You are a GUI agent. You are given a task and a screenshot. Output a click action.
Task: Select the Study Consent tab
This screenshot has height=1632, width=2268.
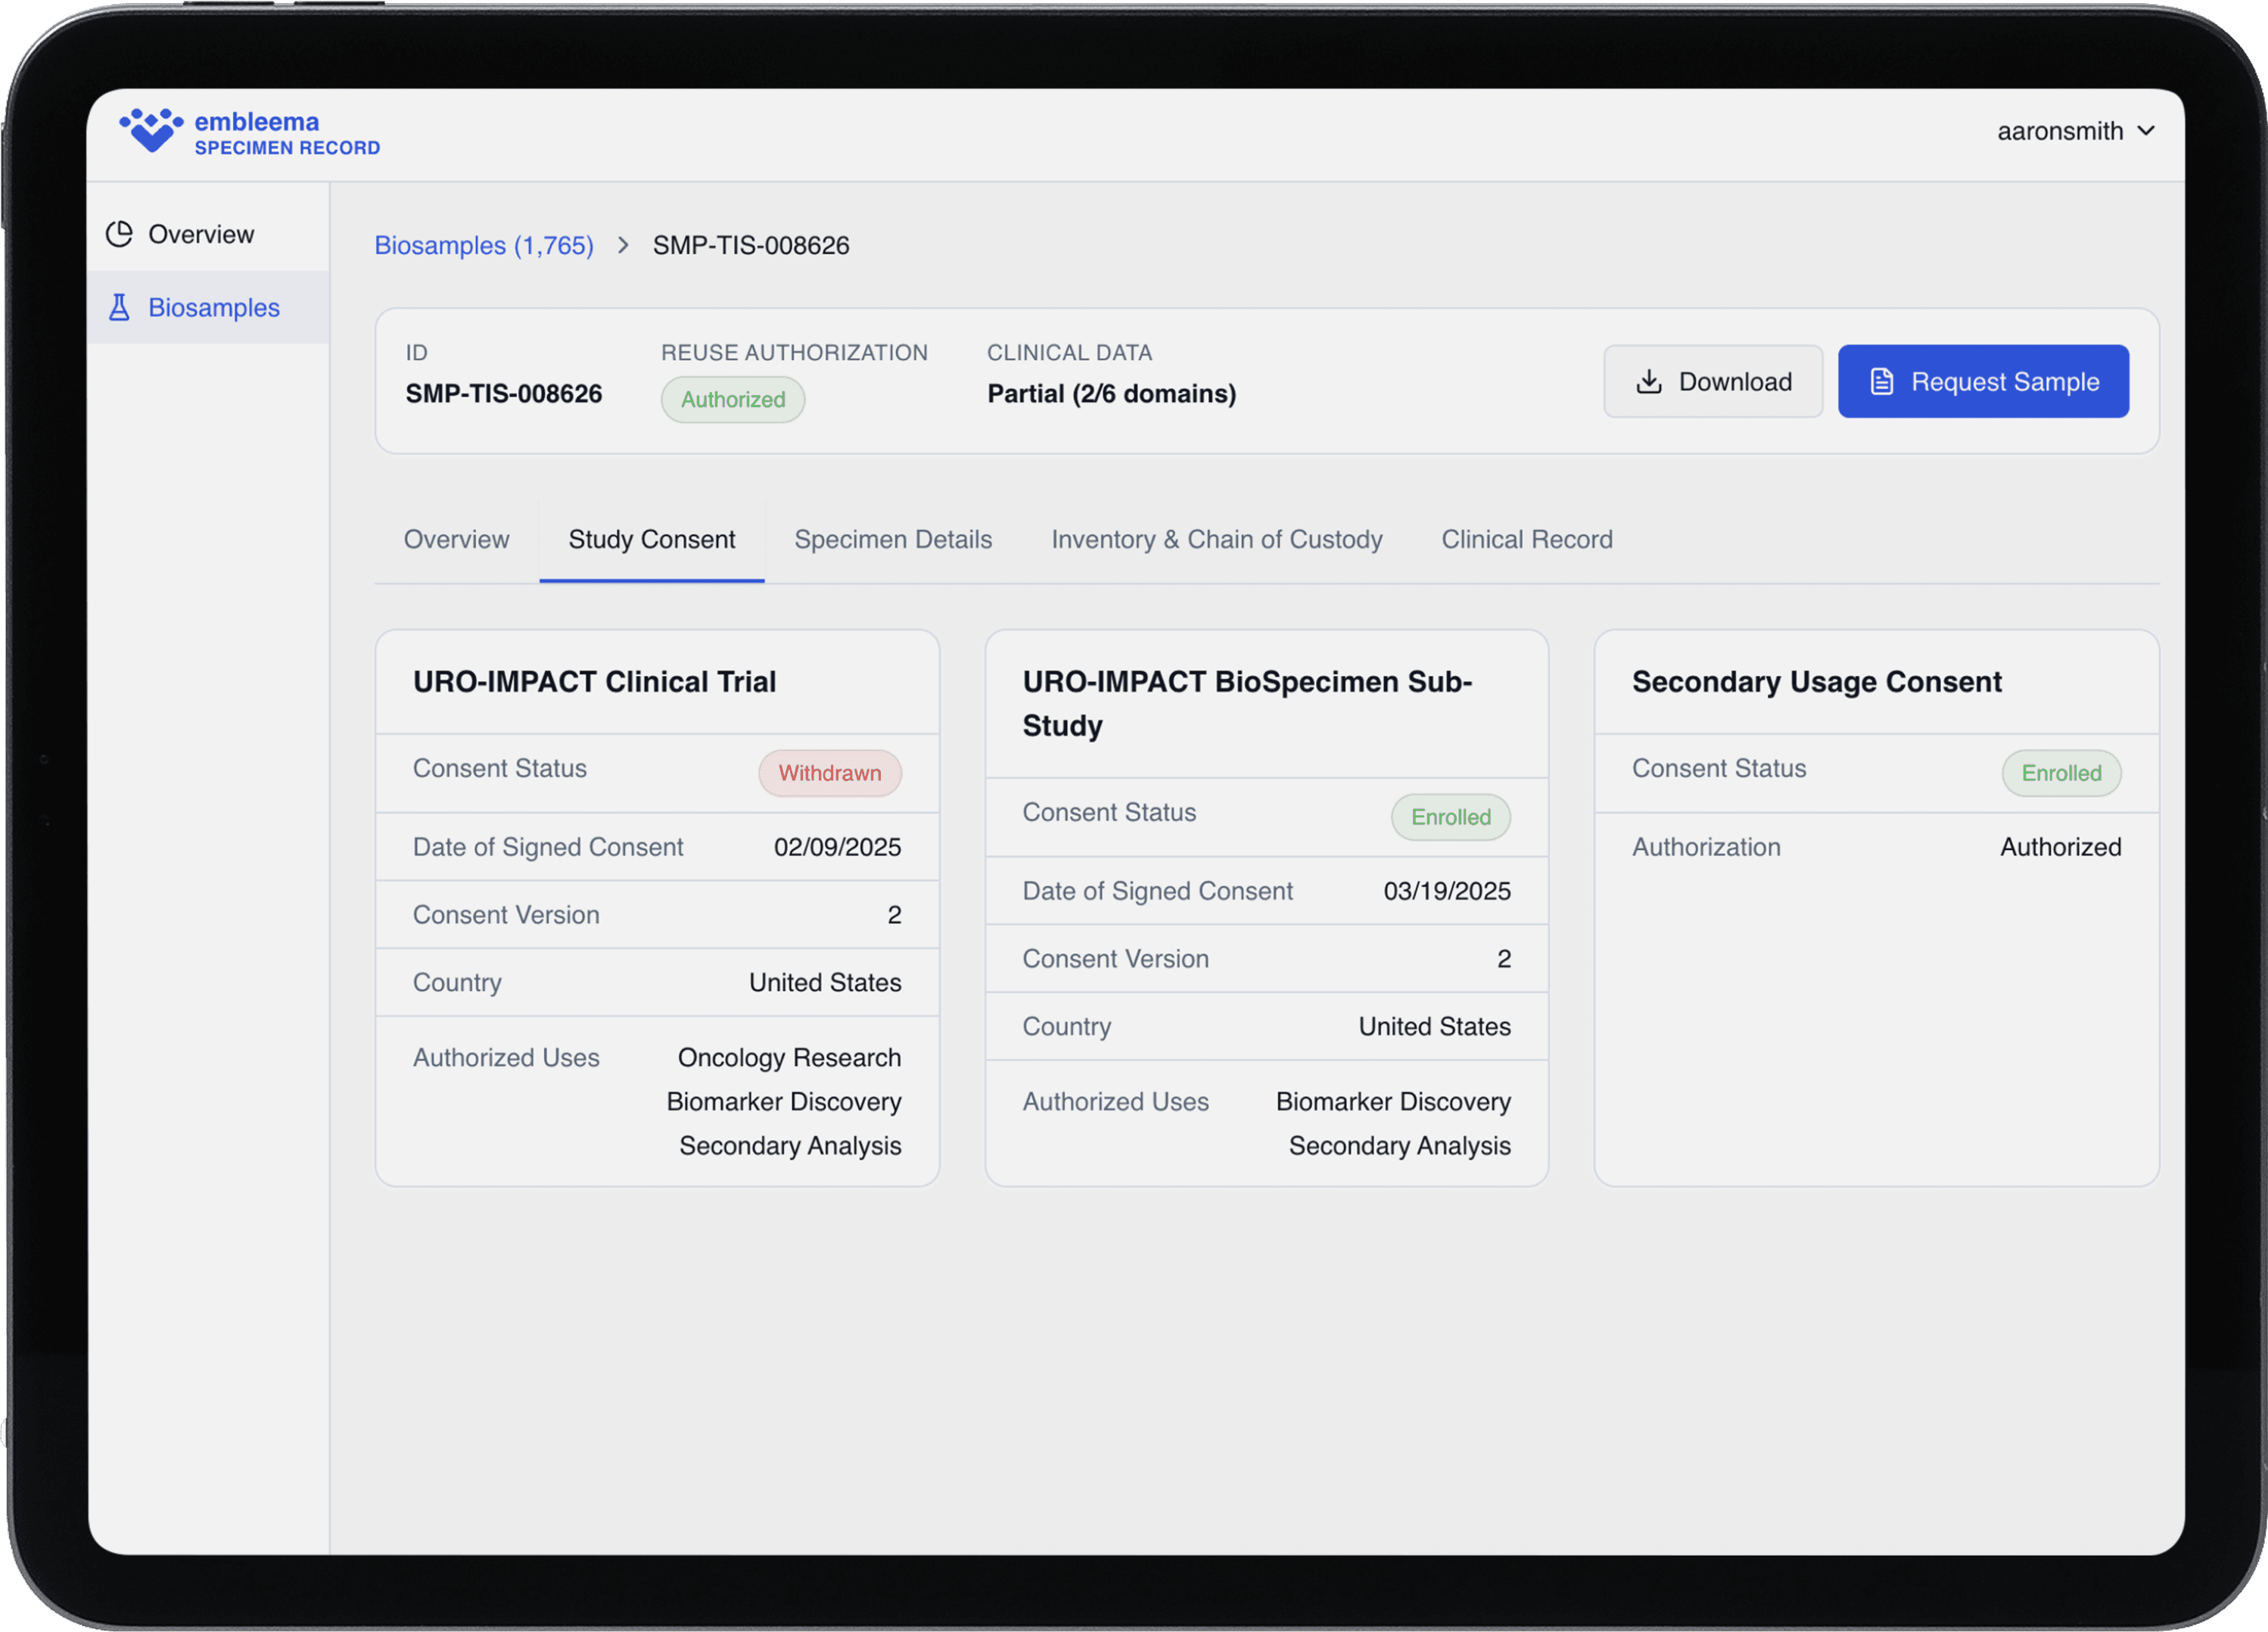coord(651,539)
